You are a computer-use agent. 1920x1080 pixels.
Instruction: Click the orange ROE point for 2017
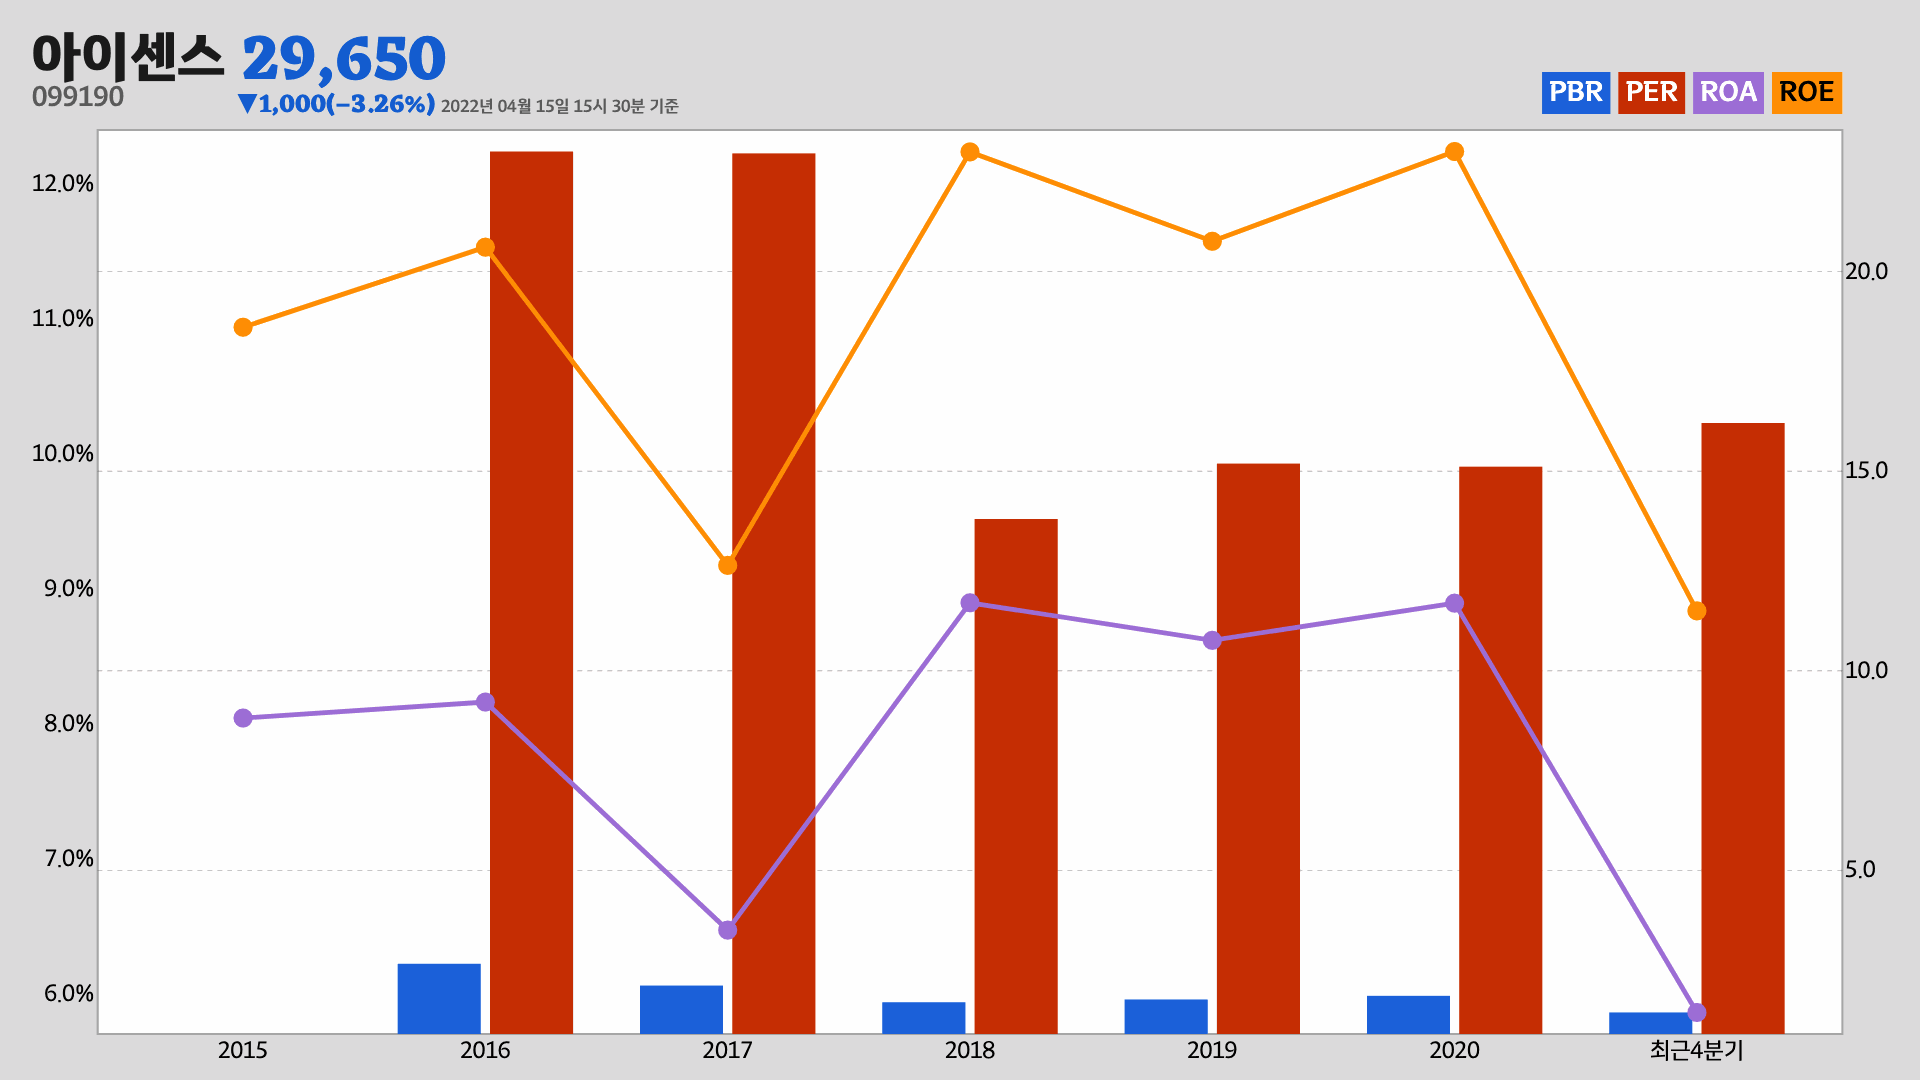(727, 565)
